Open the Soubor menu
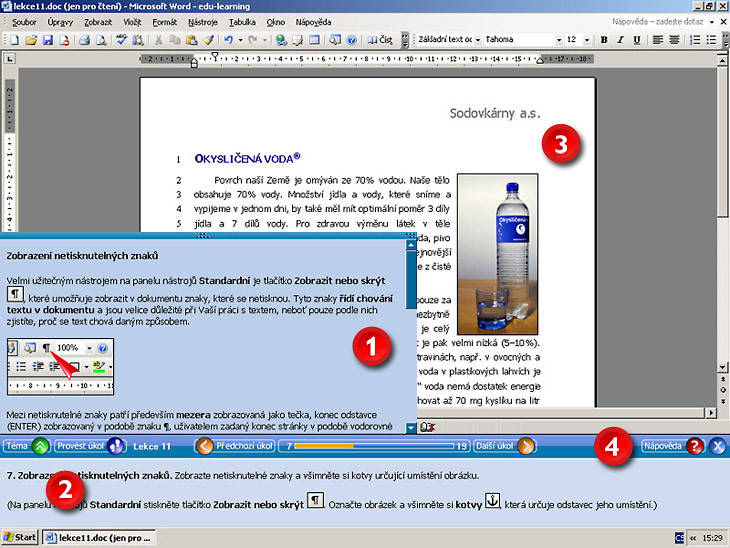730x548 pixels. click(24, 22)
